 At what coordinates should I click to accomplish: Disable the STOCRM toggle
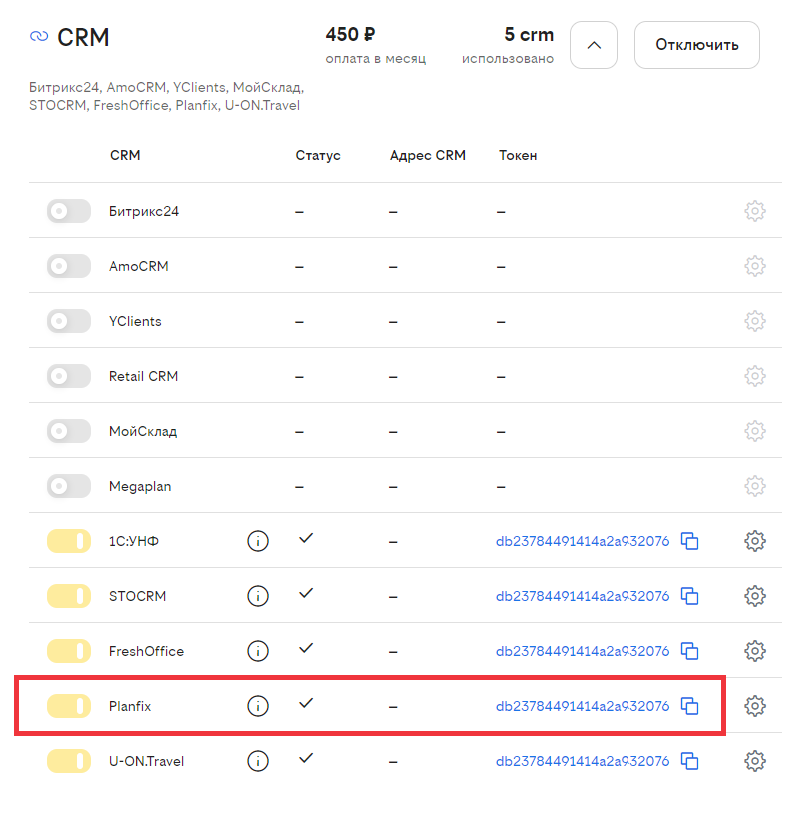click(x=68, y=596)
